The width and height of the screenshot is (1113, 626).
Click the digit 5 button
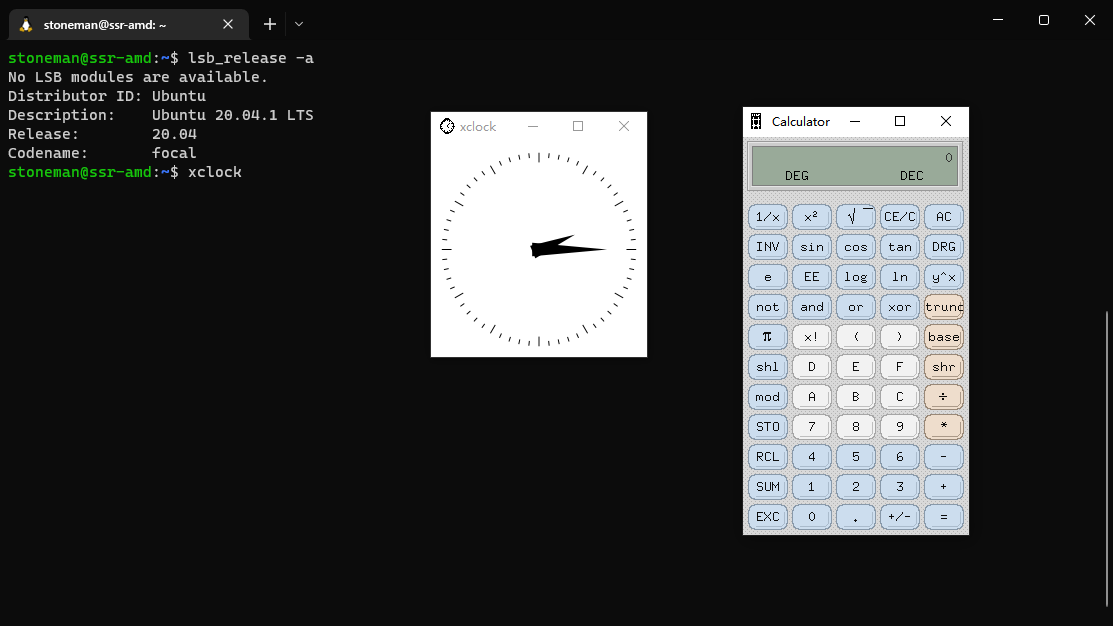pyautogui.click(x=855, y=456)
